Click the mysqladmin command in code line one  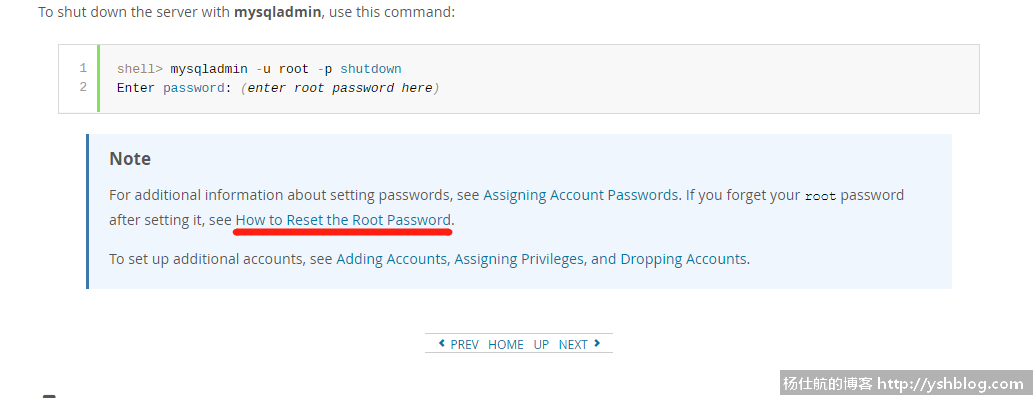(x=209, y=69)
